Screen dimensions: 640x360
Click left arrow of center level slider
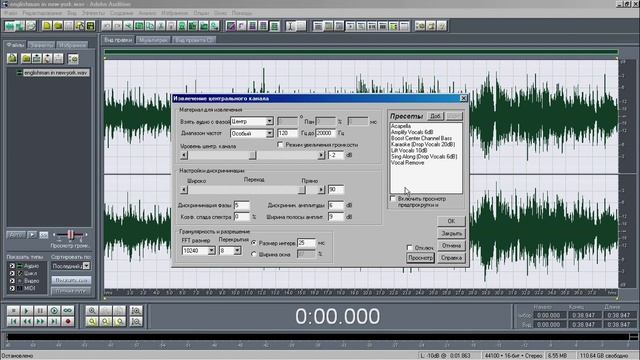tap(184, 155)
